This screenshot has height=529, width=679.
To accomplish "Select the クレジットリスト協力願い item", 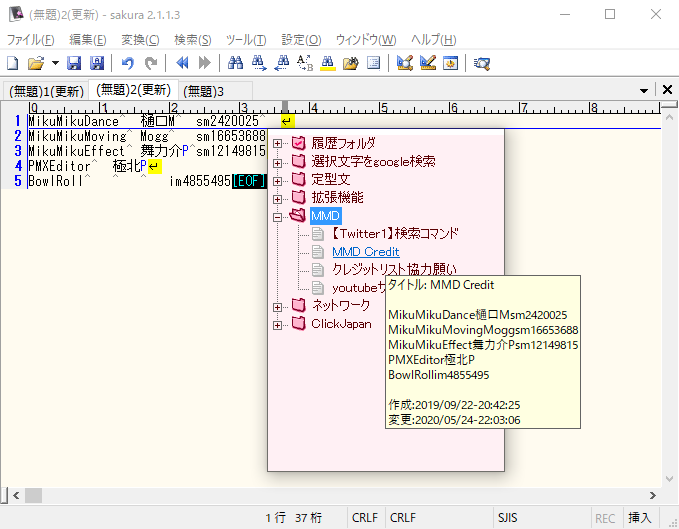I will point(394,269).
